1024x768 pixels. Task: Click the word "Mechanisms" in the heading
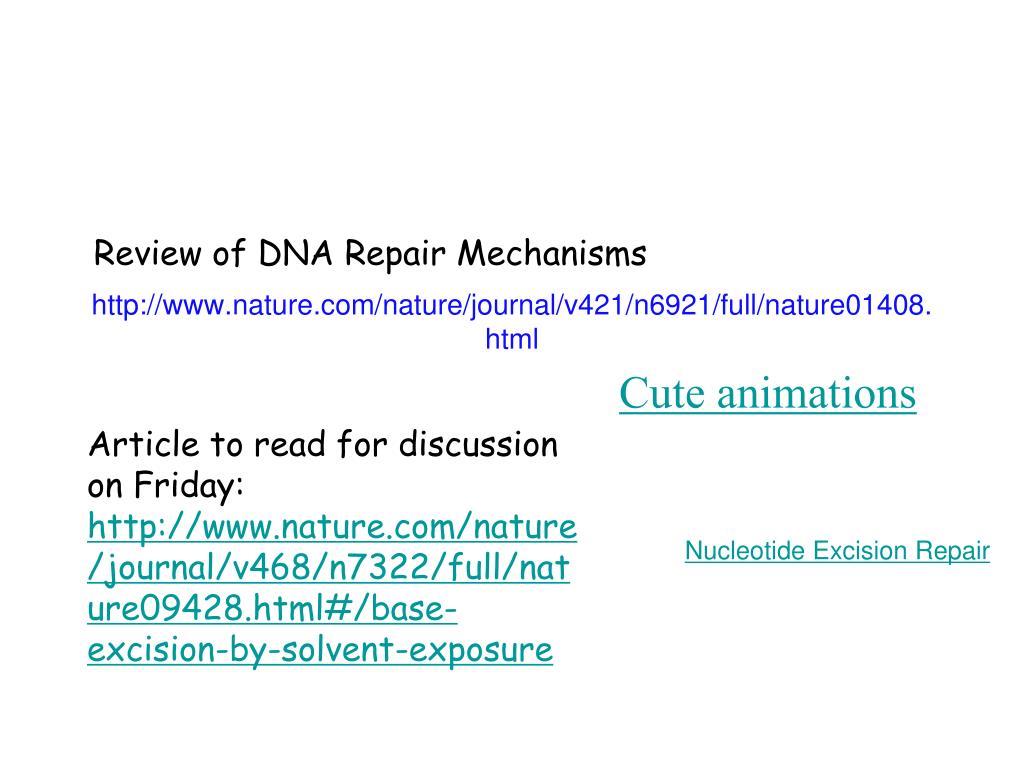552,253
